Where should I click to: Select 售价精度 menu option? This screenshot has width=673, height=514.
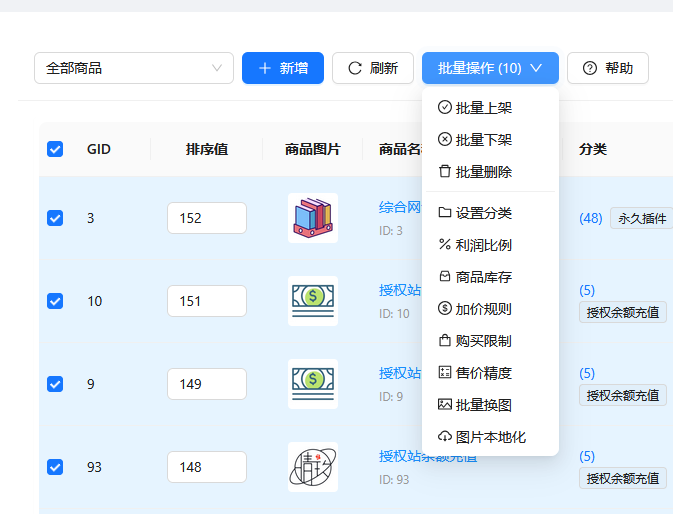(x=483, y=373)
